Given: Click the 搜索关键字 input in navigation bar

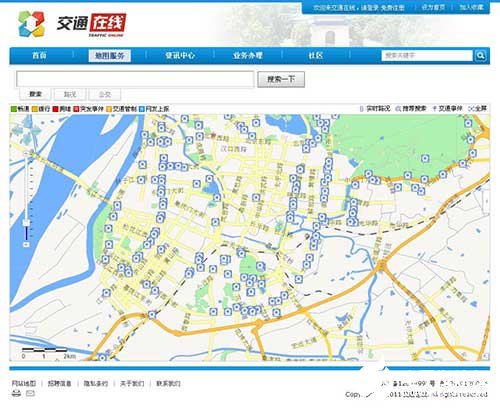Looking at the screenshot, I should click(427, 55).
